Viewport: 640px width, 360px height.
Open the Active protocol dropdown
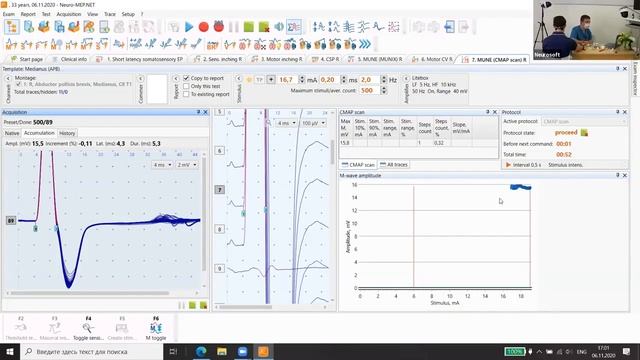click(x=584, y=122)
